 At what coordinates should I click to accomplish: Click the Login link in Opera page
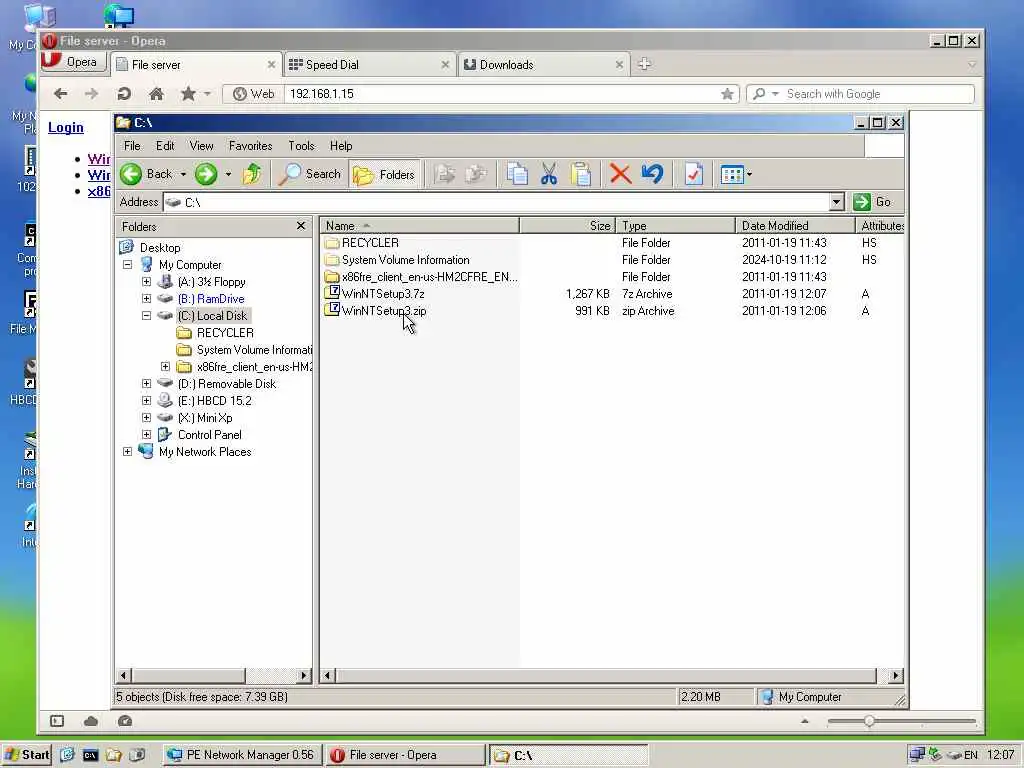(65, 127)
